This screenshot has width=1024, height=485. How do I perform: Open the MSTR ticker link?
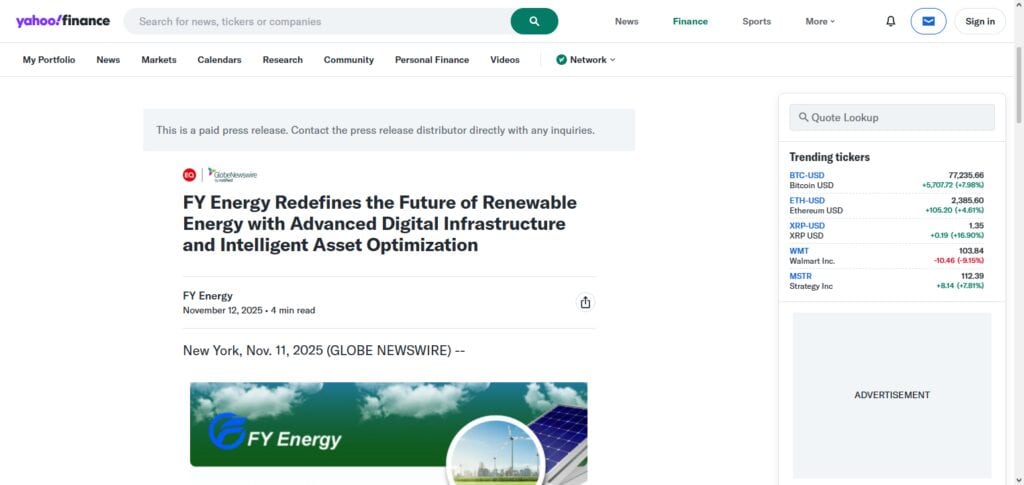[x=800, y=276]
